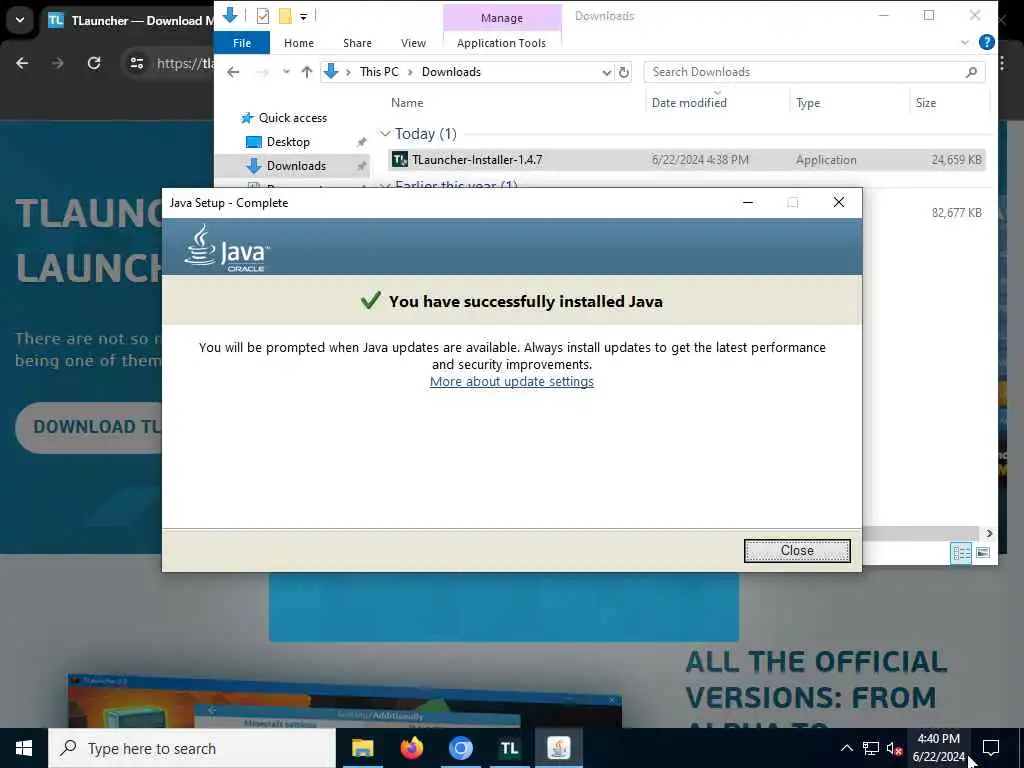Click the network status tray icon
The height and width of the screenshot is (768, 1024).
871,748
